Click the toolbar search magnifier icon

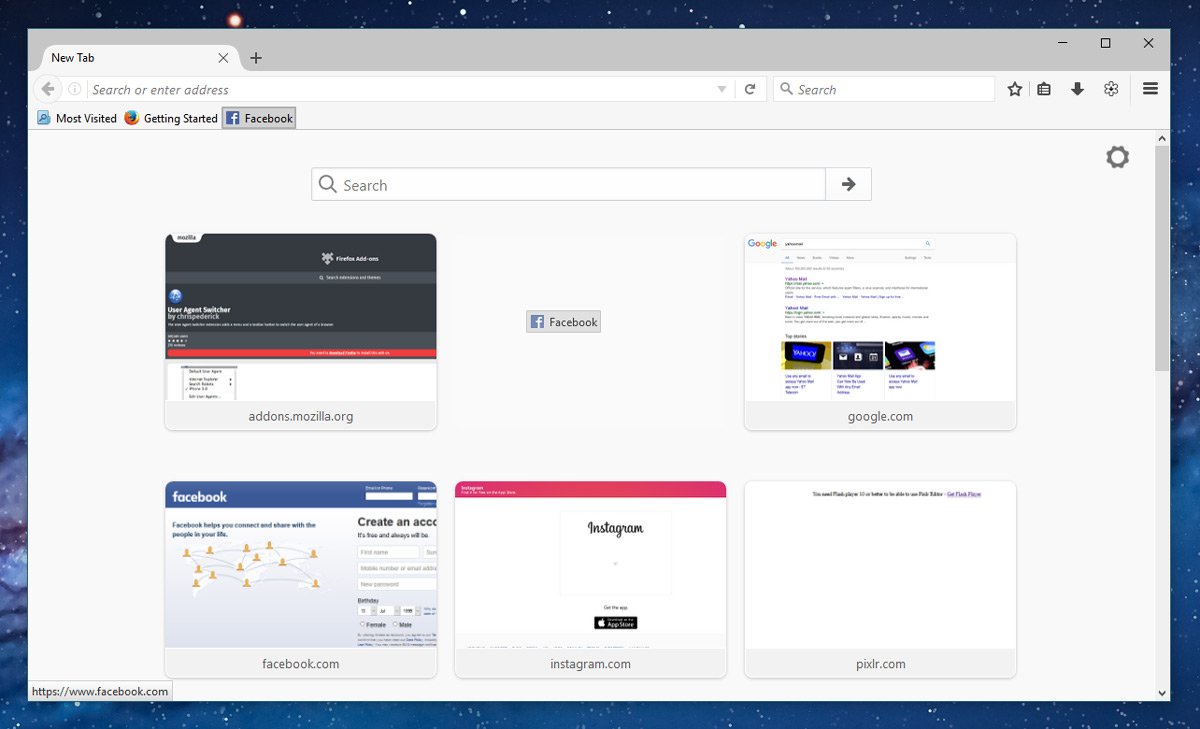pyautogui.click(x=786, y=90)
